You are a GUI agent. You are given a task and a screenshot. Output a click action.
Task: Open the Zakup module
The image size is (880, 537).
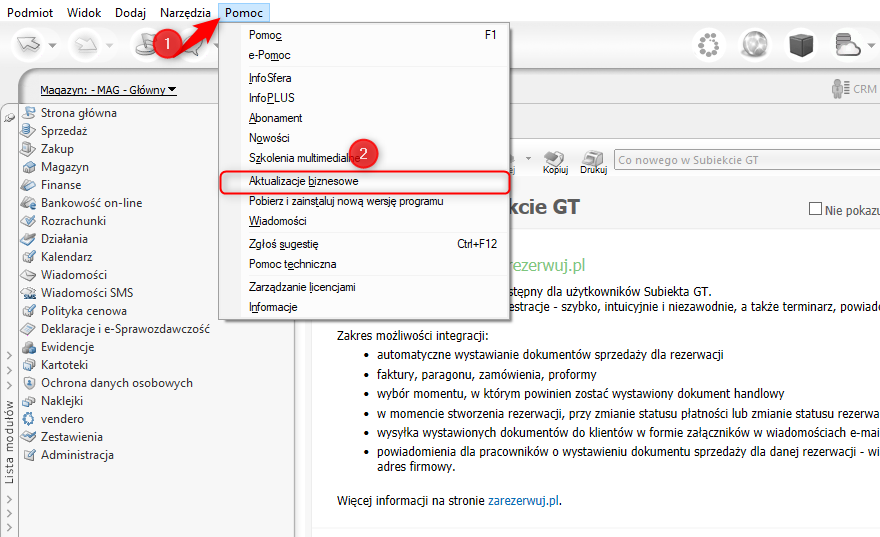click(57, 149)
